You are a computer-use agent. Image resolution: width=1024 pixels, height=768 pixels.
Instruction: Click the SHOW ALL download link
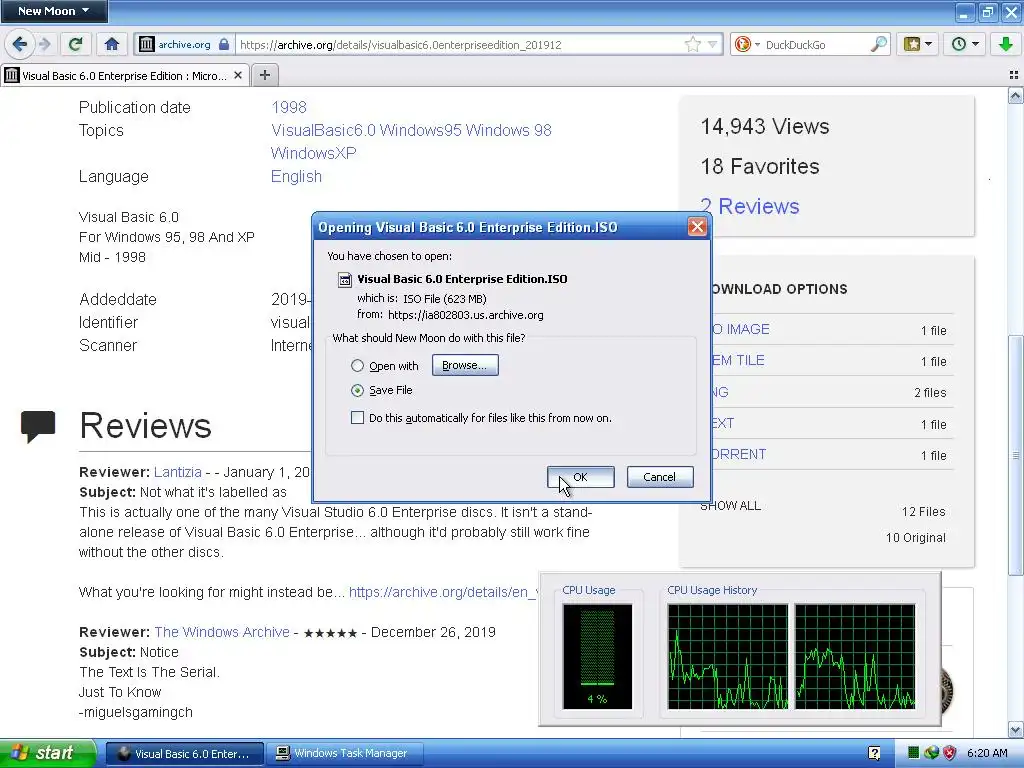[x=731, y=506]
